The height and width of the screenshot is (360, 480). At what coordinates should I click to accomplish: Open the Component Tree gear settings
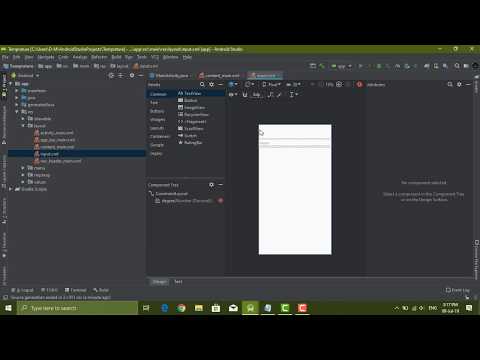(x=211, y=185)
